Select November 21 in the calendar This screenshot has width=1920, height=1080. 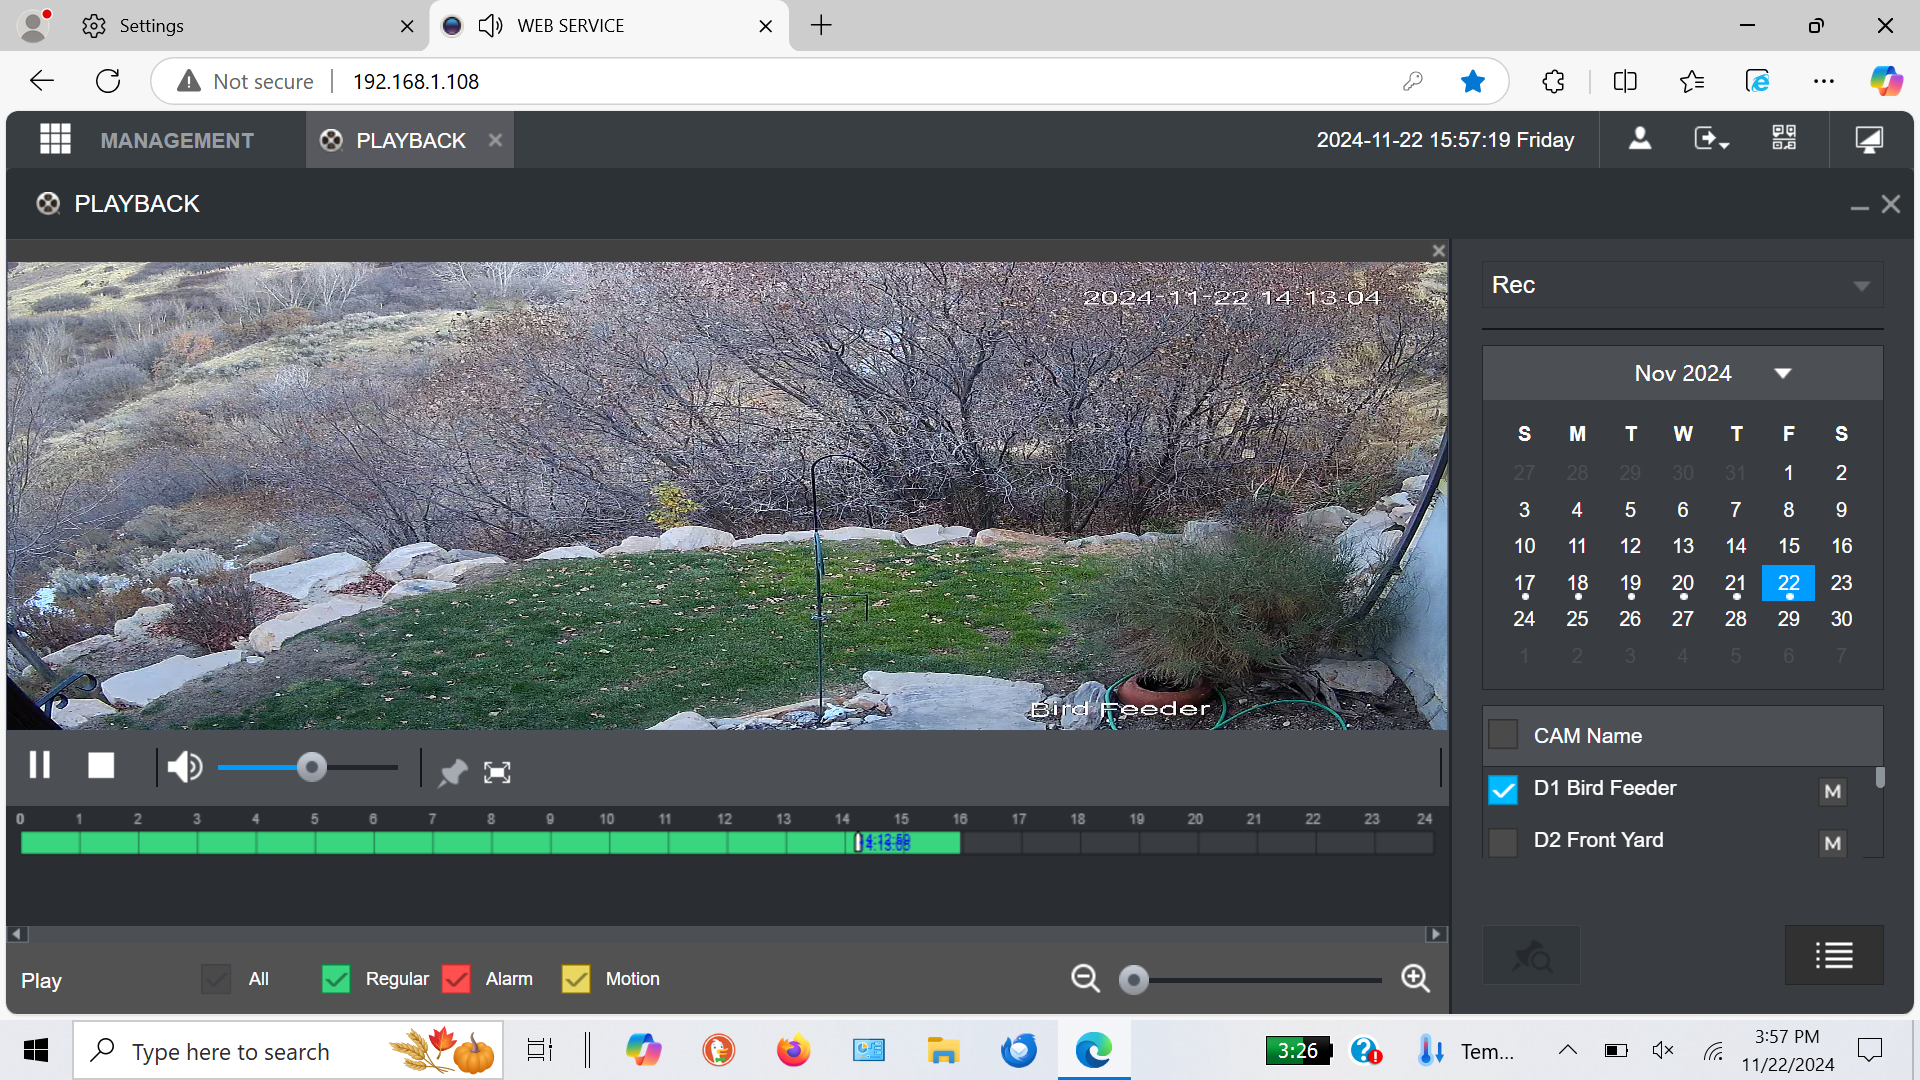1735,583
